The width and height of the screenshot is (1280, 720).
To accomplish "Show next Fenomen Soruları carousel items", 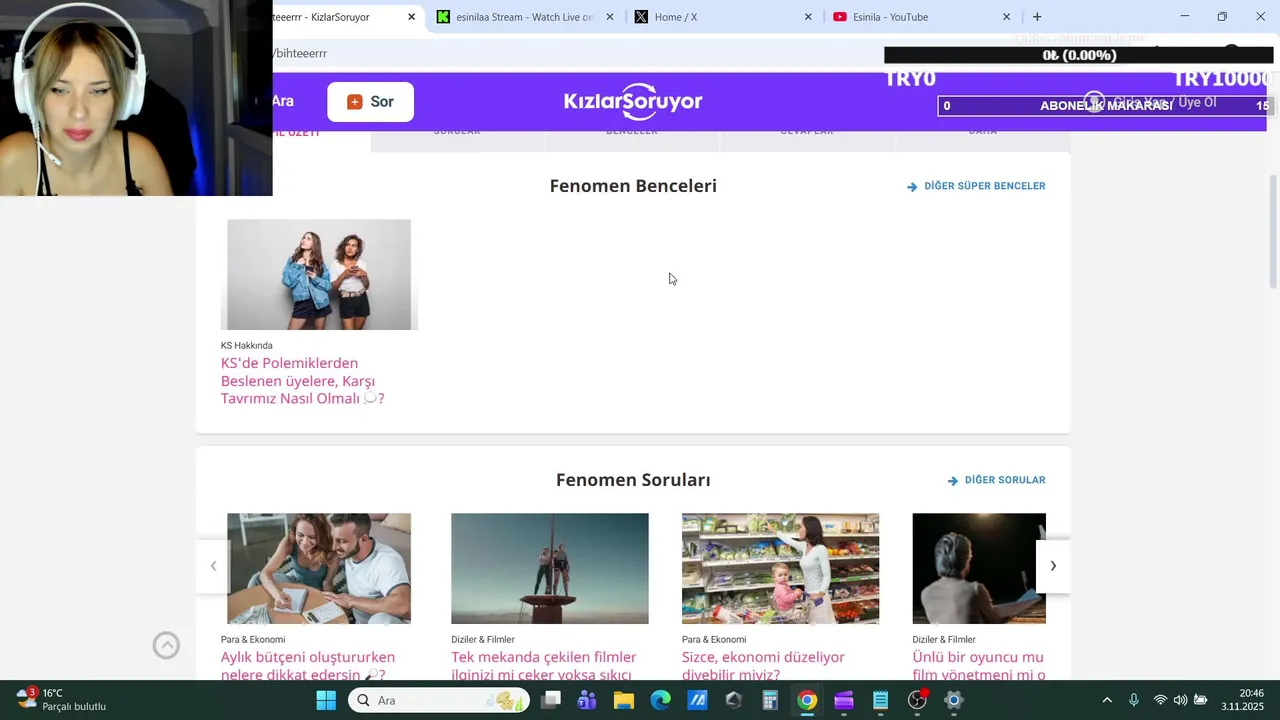I will pyautogui.click(x=1053, y=566).
